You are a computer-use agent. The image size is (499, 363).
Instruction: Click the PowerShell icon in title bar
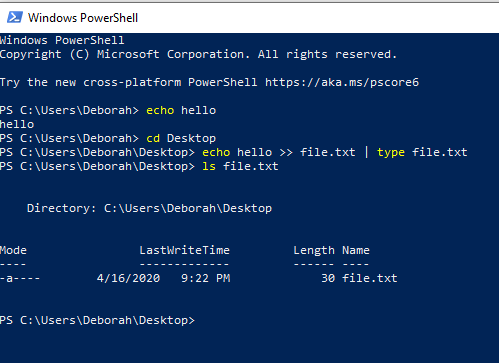point(15,17)
